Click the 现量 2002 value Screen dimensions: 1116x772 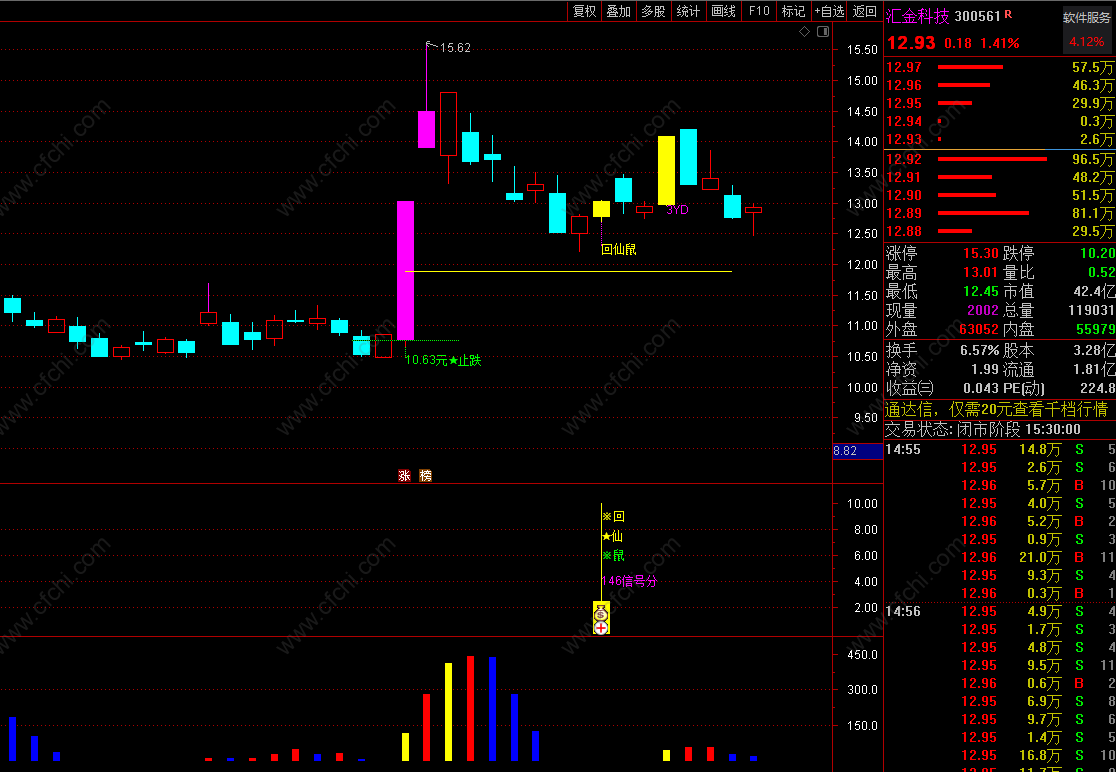(983, 311)
